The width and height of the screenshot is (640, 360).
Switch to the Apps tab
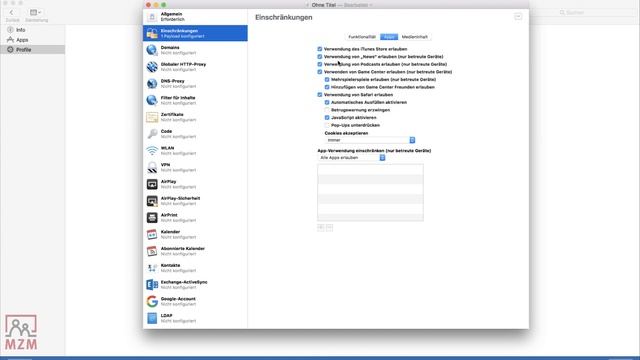[389, 37]
